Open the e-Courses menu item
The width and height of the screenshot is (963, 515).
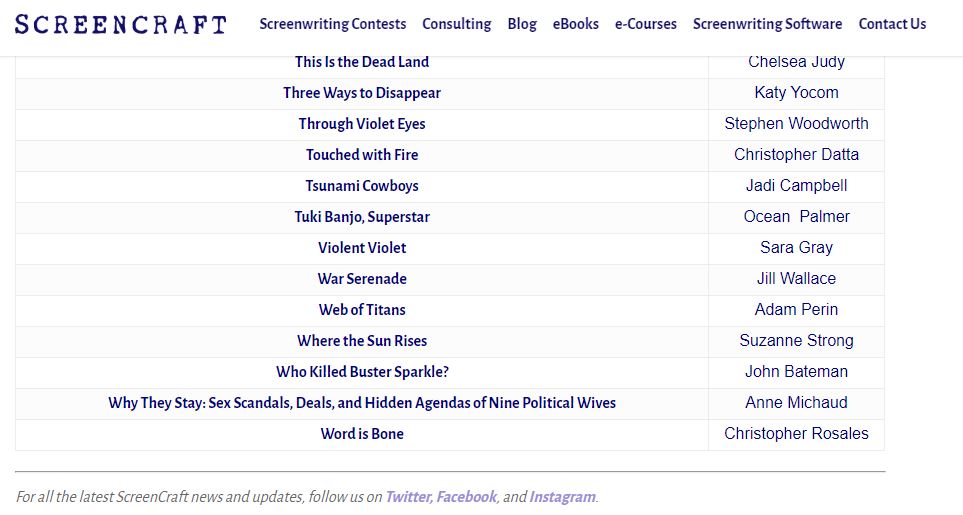646,24
